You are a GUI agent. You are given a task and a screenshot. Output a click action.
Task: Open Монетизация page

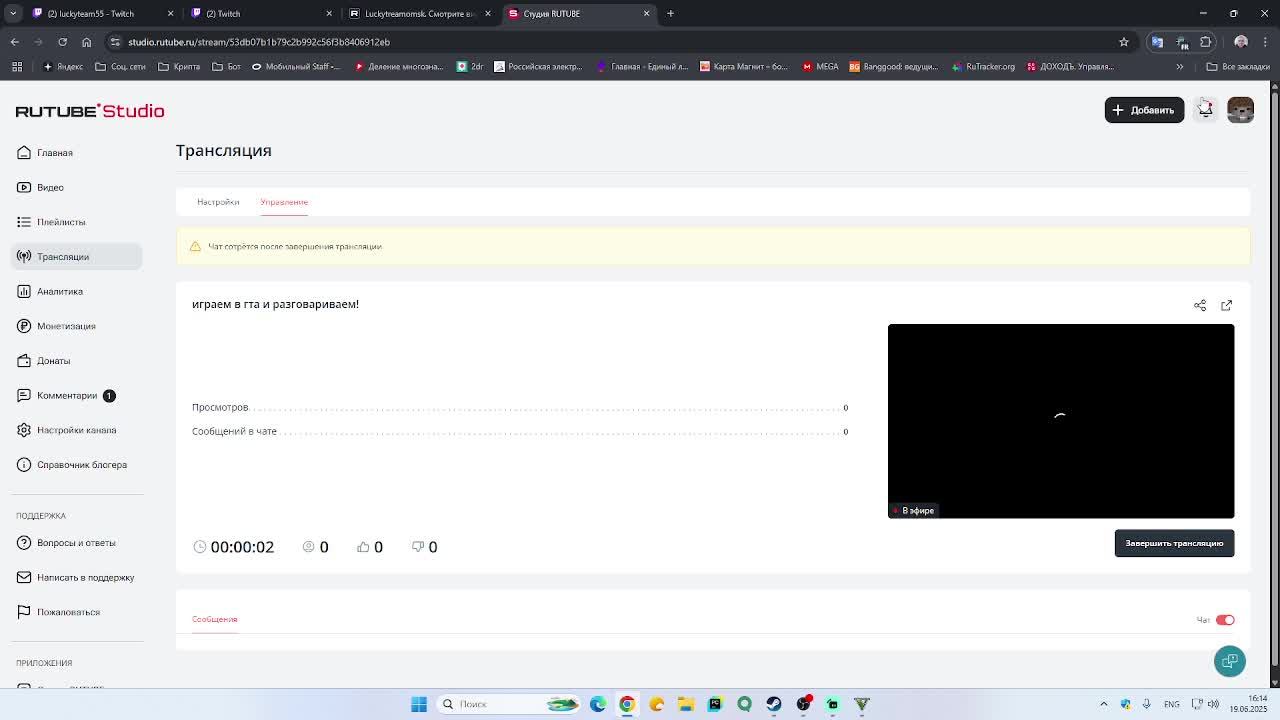[66, 326]
